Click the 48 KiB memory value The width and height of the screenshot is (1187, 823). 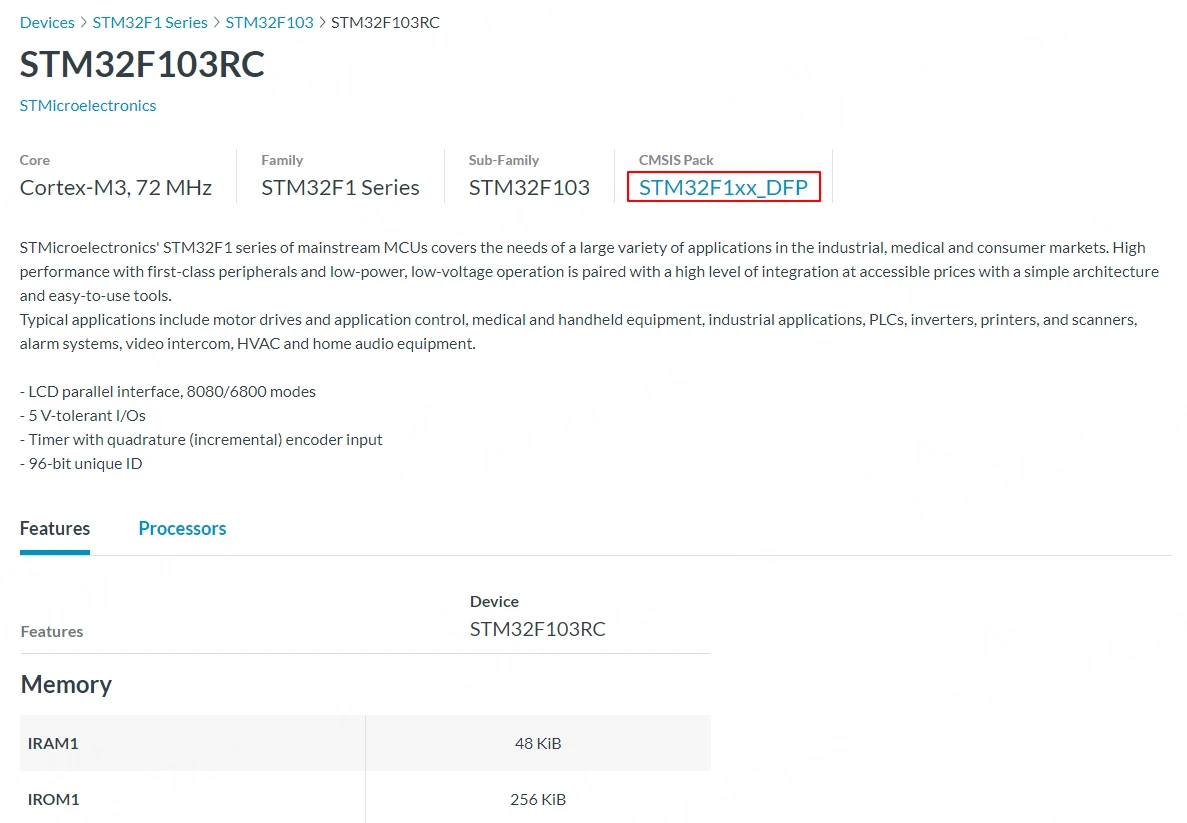[538, 743]
